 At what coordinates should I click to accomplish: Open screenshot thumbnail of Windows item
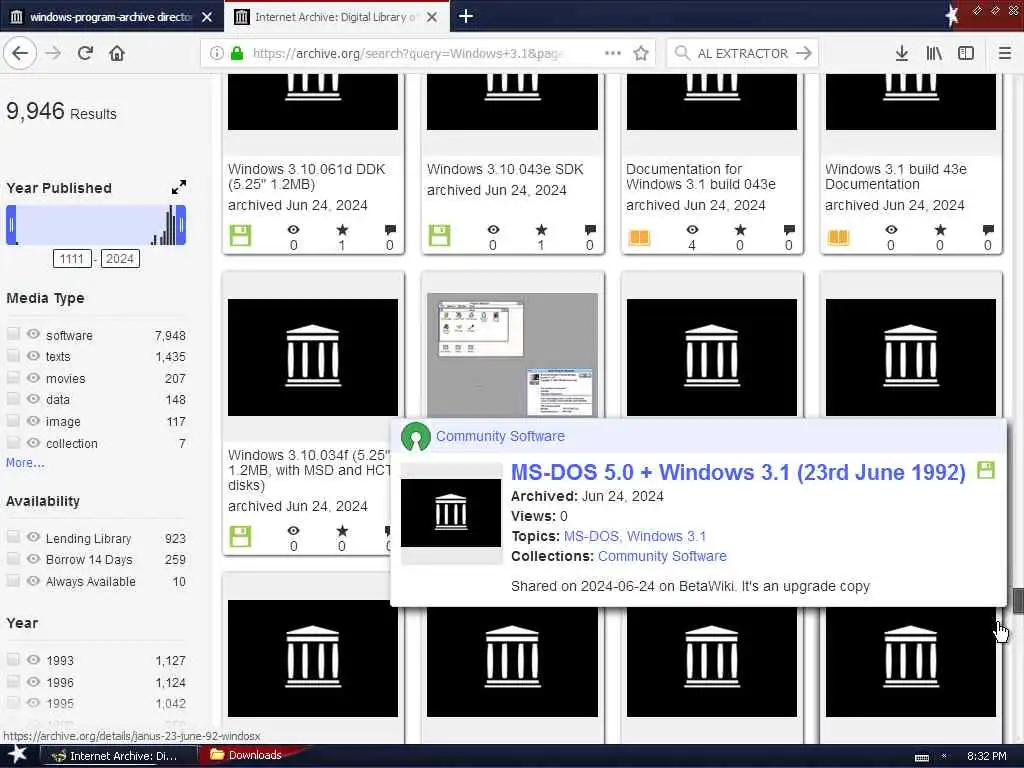pyautogui.click(x=512, y=355)
